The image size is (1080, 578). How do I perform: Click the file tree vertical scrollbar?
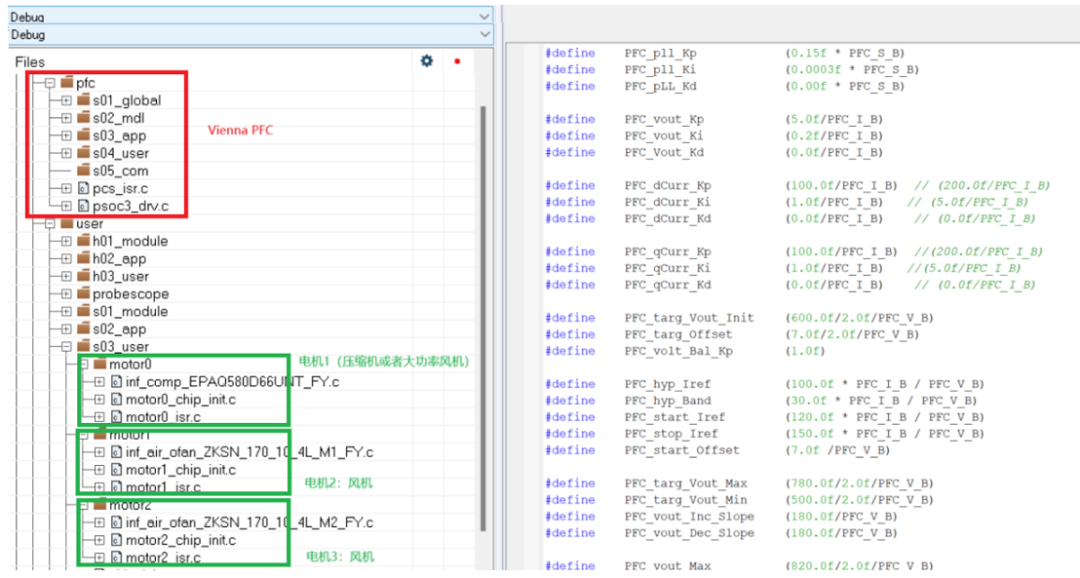click(483, 317)
